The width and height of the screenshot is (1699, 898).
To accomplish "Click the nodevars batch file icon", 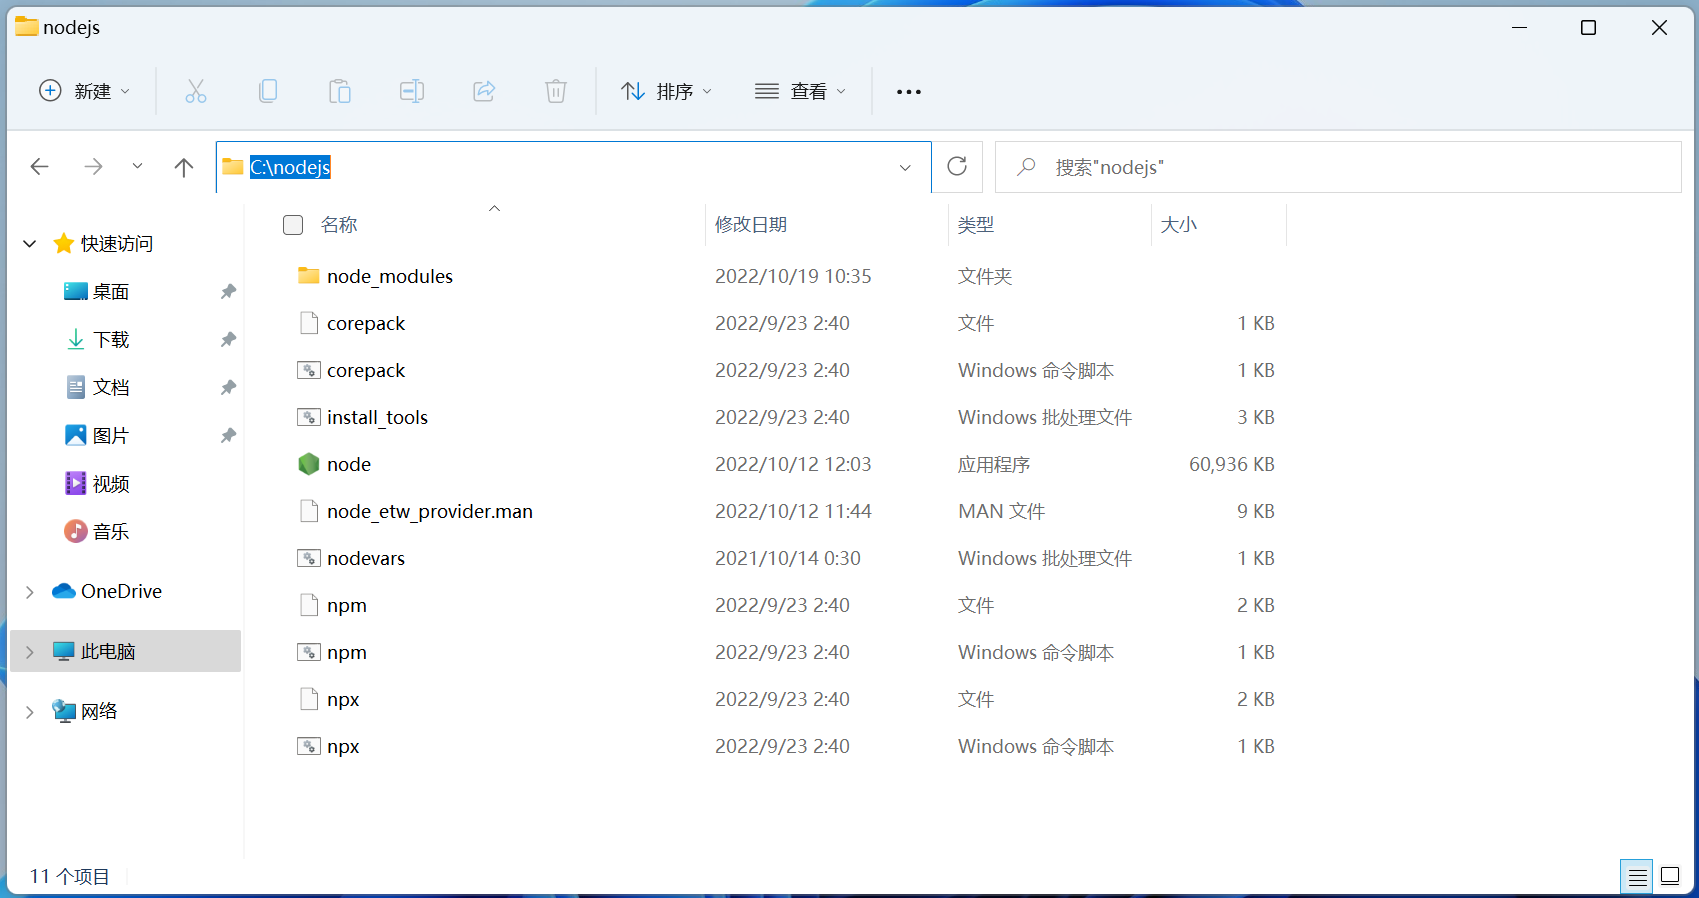I will [309, 558].
